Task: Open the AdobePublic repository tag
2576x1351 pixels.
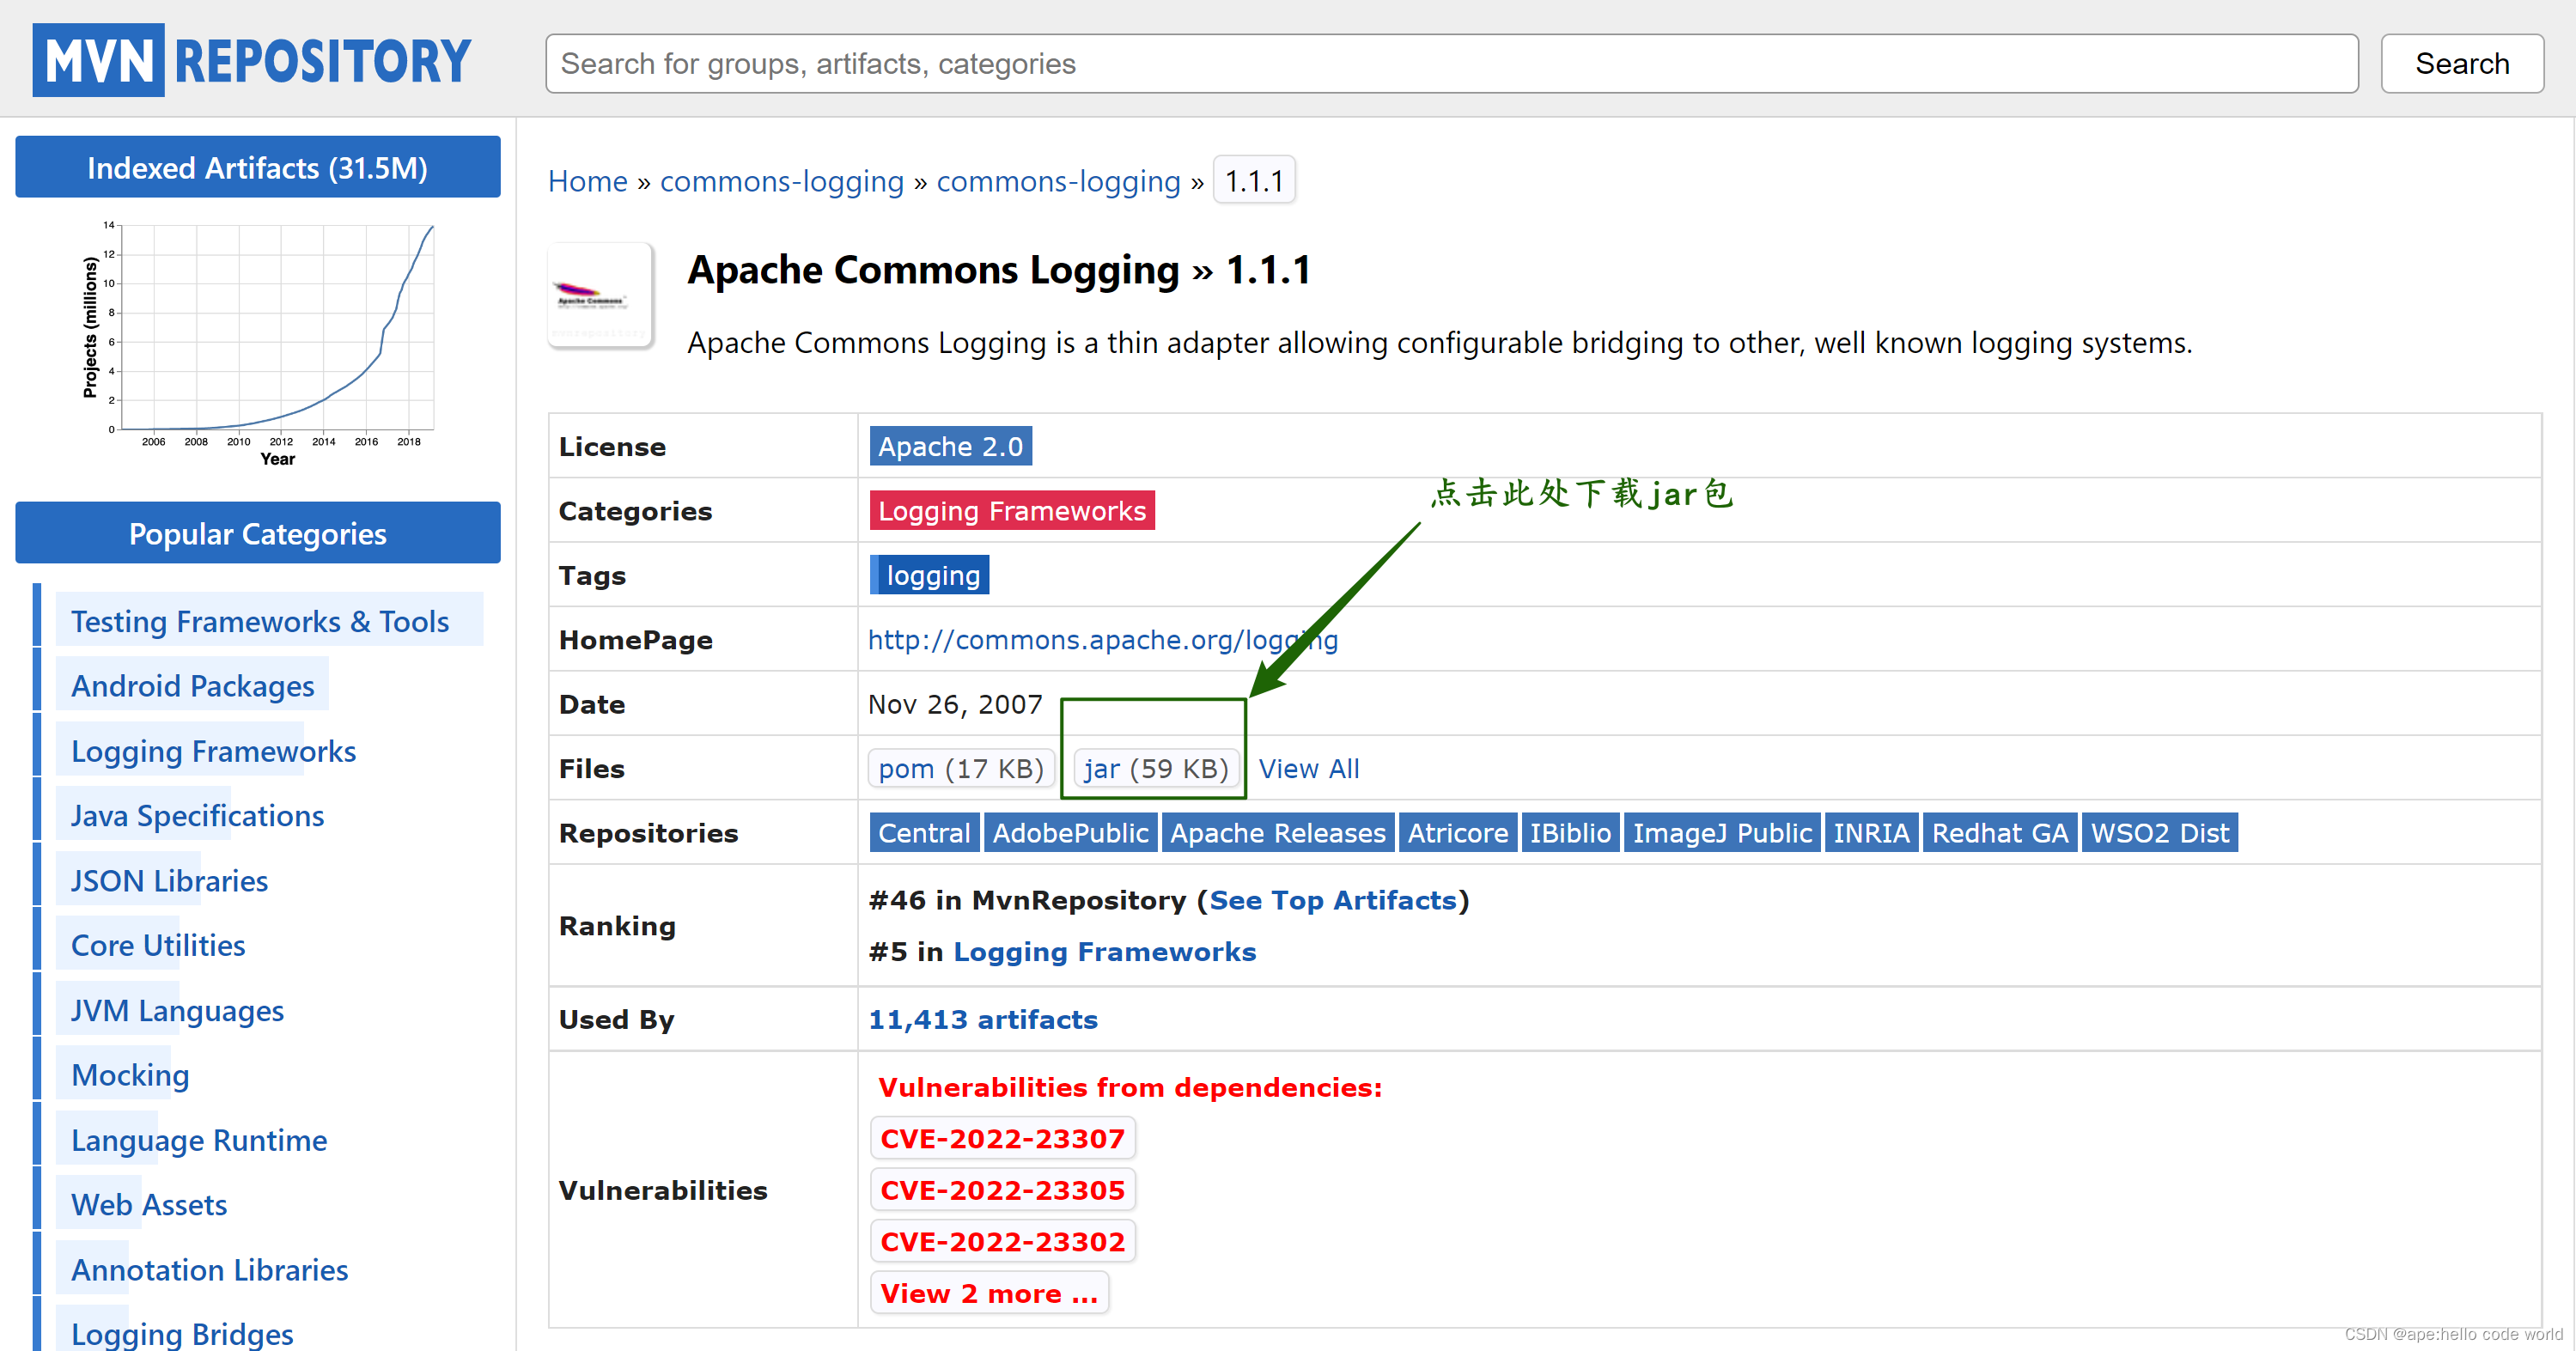Action: click(x=1070, y=833)
